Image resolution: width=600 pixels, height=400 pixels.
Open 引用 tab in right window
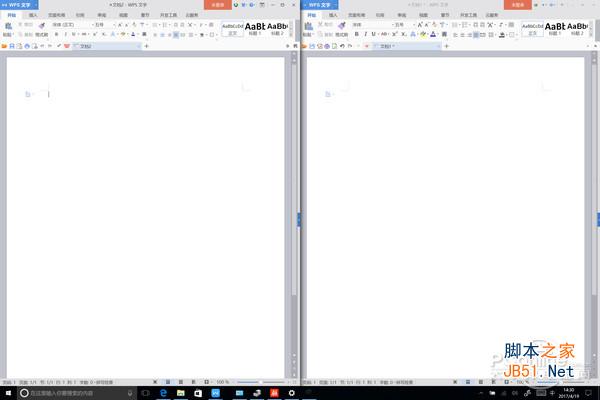pyautogui.click(x=380, y=15)
